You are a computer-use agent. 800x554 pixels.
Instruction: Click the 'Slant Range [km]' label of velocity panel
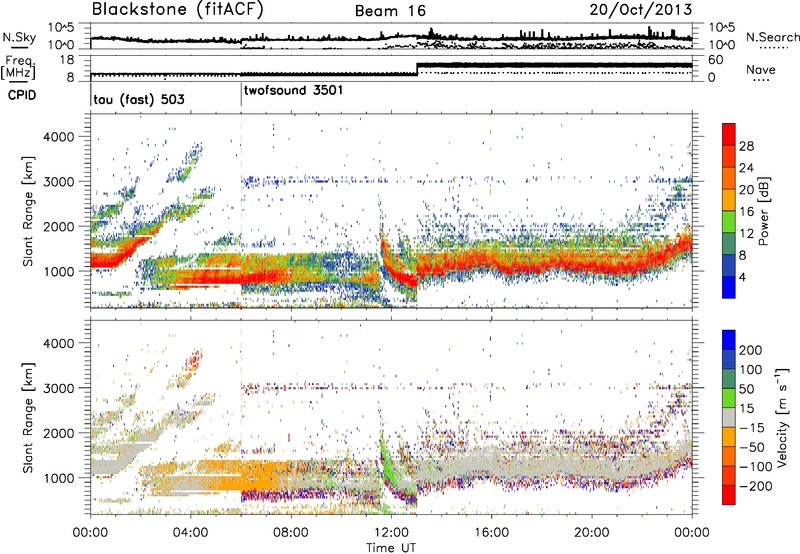[28, 417]
